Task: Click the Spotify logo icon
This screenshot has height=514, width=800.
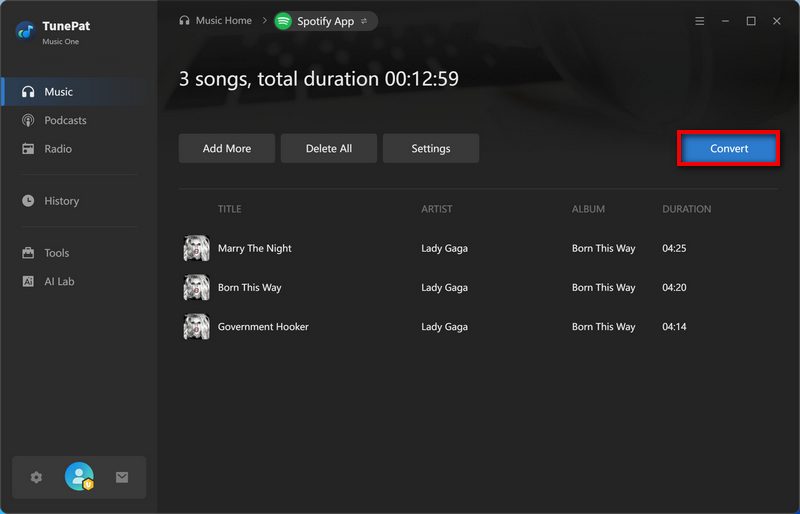Action: (x=283, y=21)
